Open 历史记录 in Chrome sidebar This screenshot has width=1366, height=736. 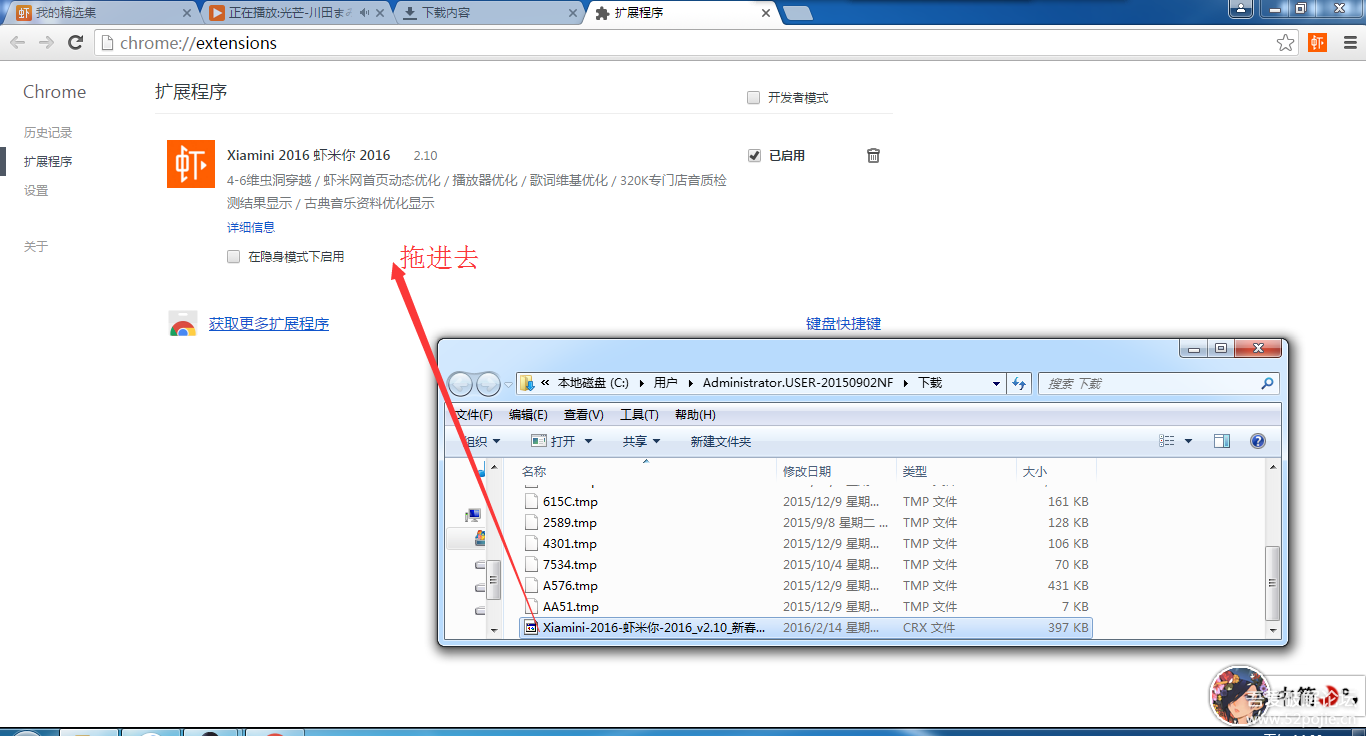coord(48,132)
